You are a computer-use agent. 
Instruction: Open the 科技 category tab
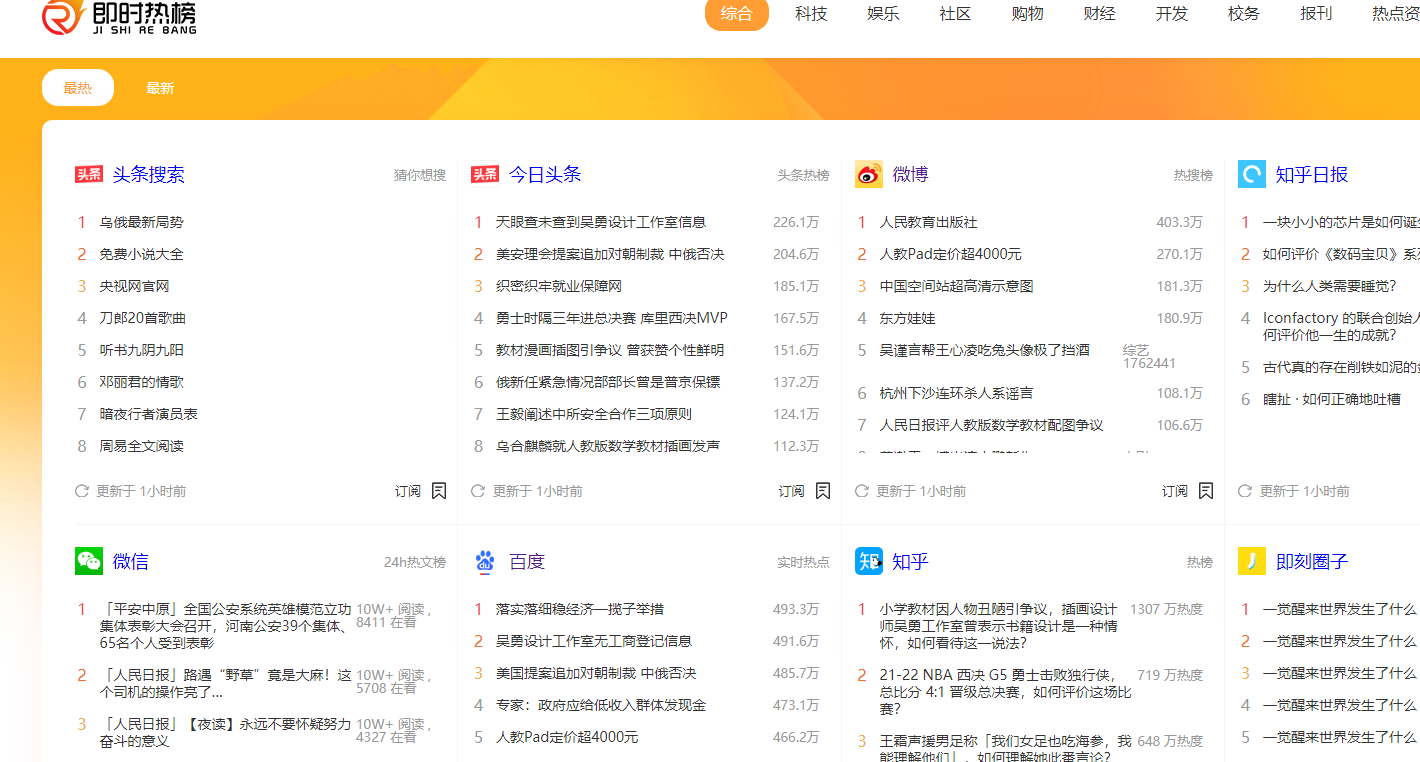point(811,13)
